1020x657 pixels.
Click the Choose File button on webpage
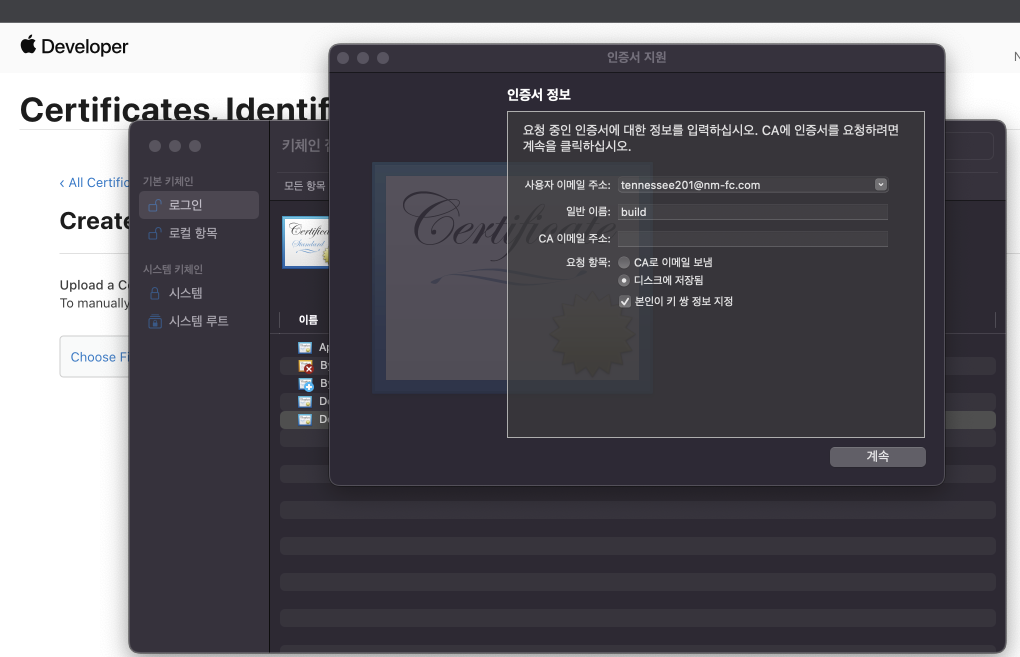coord(96,356)
